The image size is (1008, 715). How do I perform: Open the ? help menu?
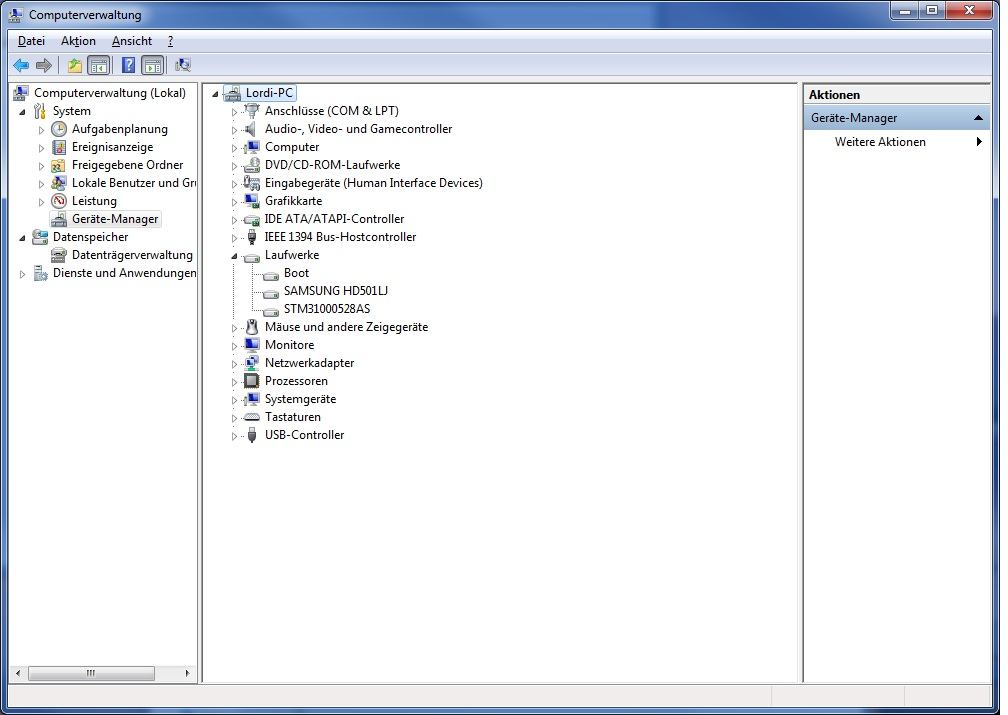point(170,41)
